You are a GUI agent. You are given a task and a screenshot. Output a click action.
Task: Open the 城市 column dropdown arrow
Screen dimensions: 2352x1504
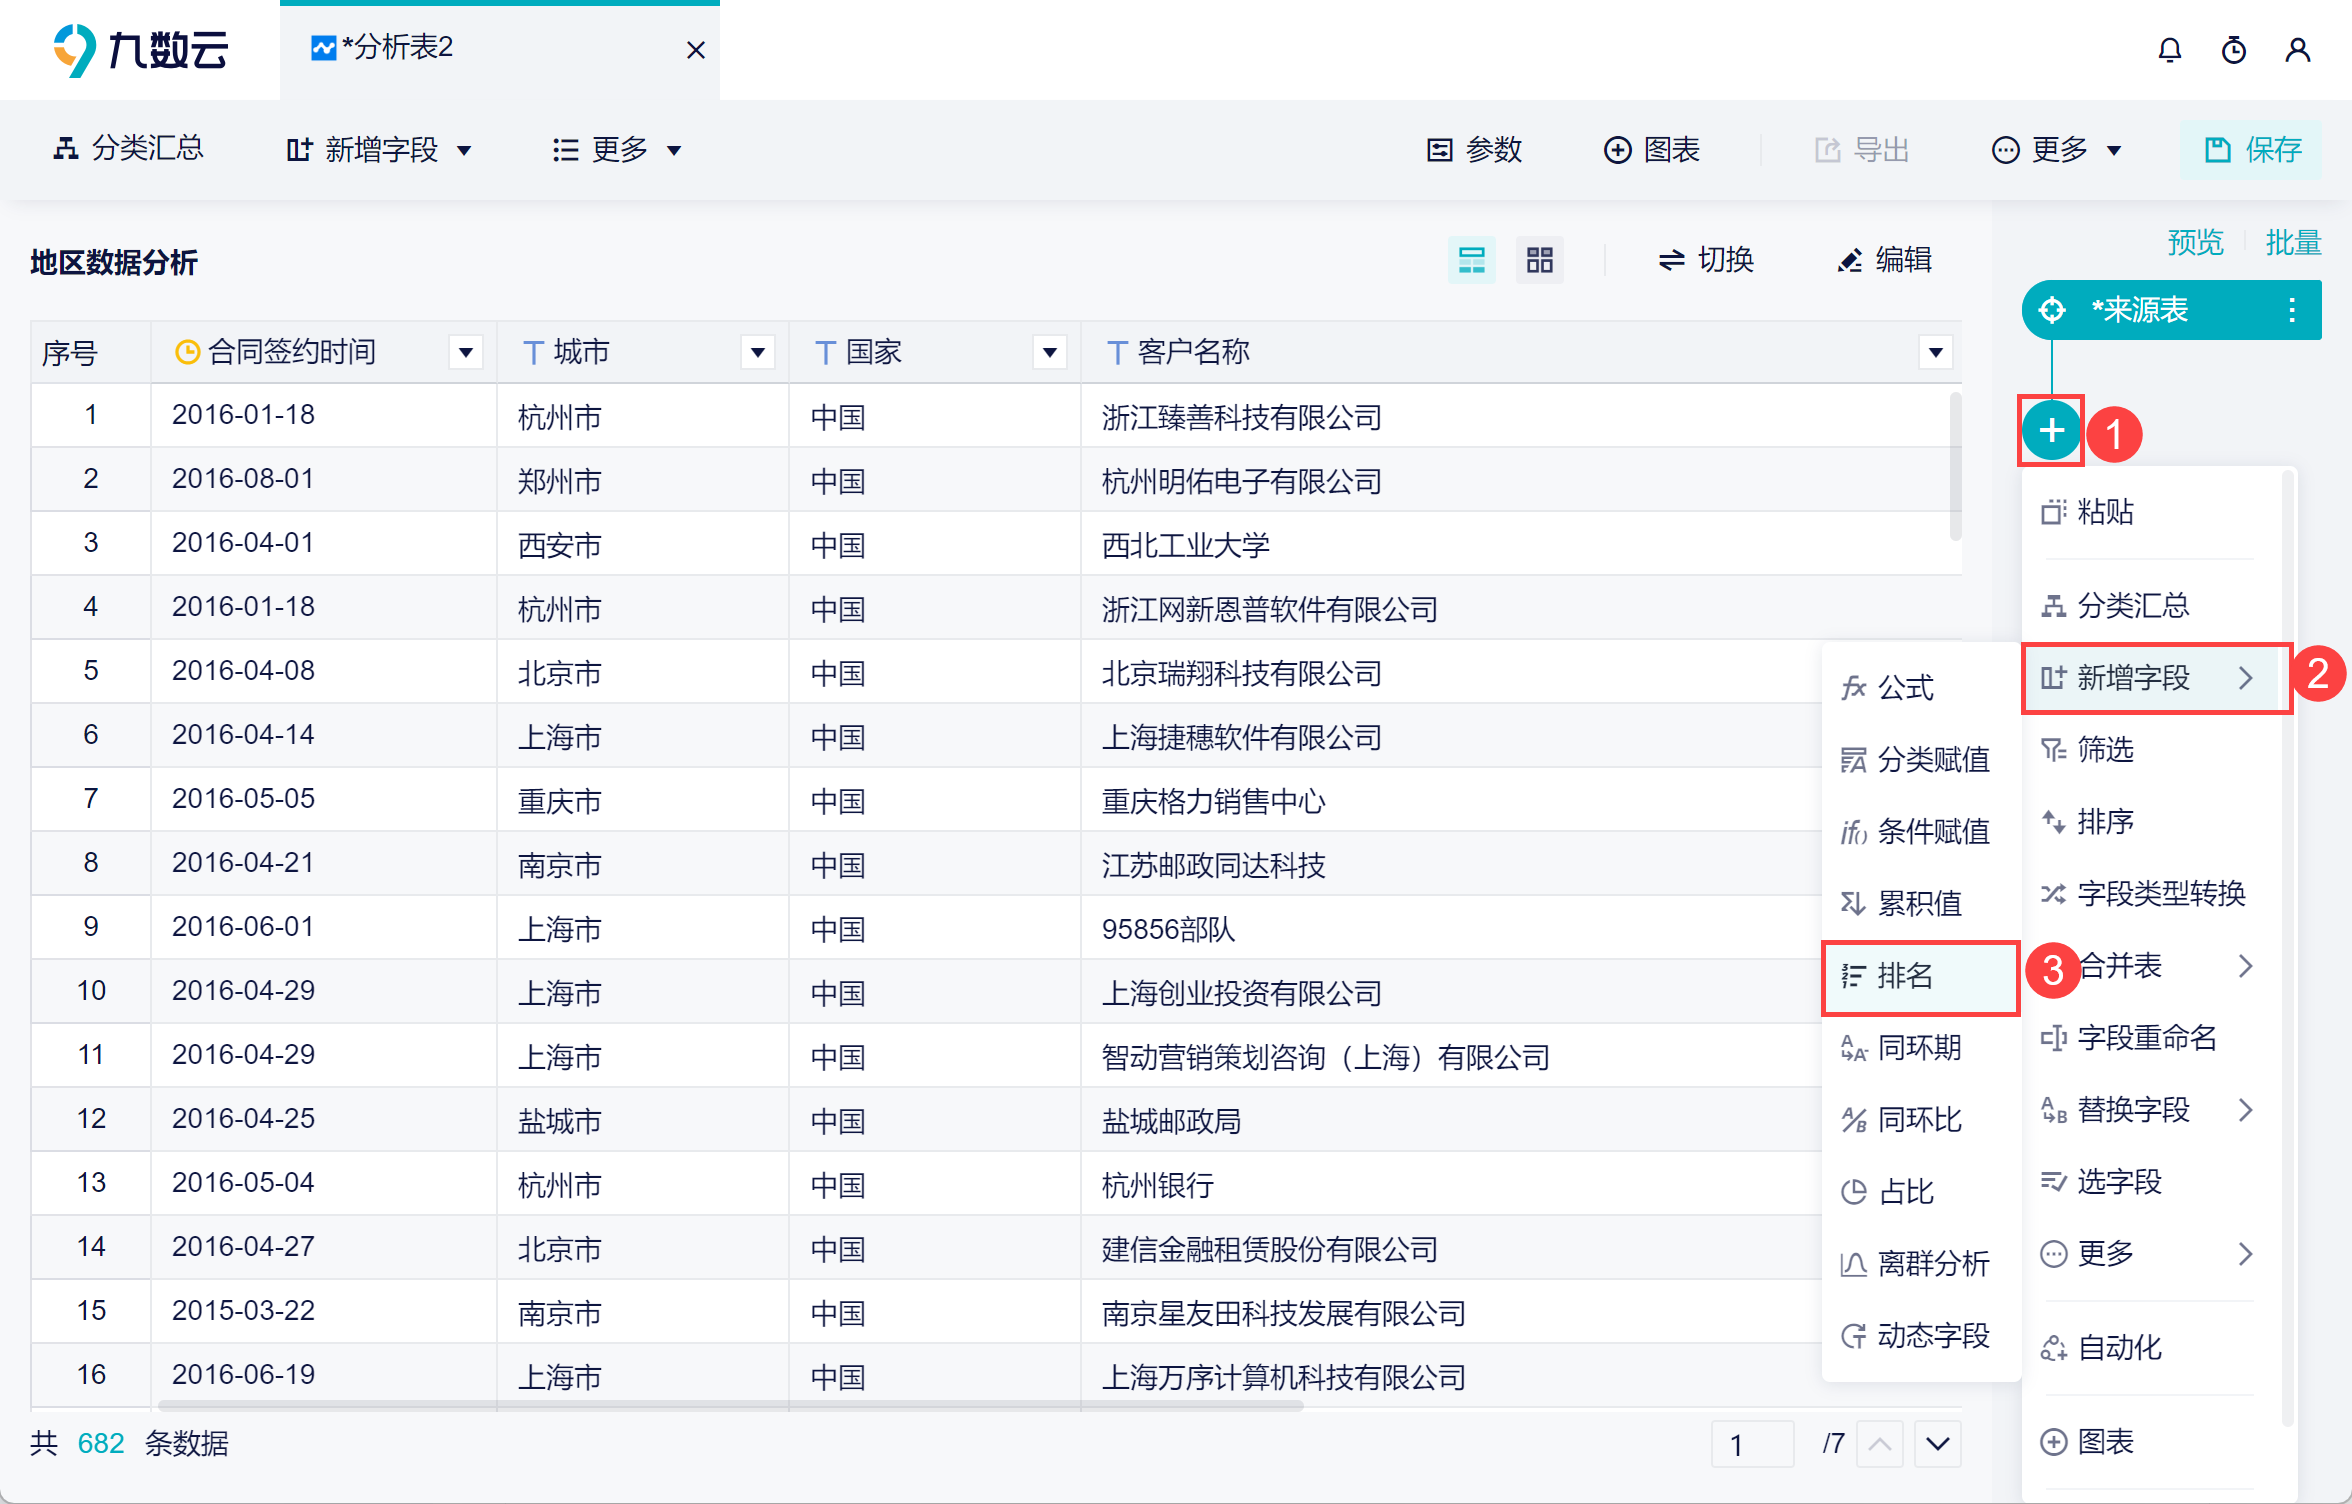pos(758,352)
